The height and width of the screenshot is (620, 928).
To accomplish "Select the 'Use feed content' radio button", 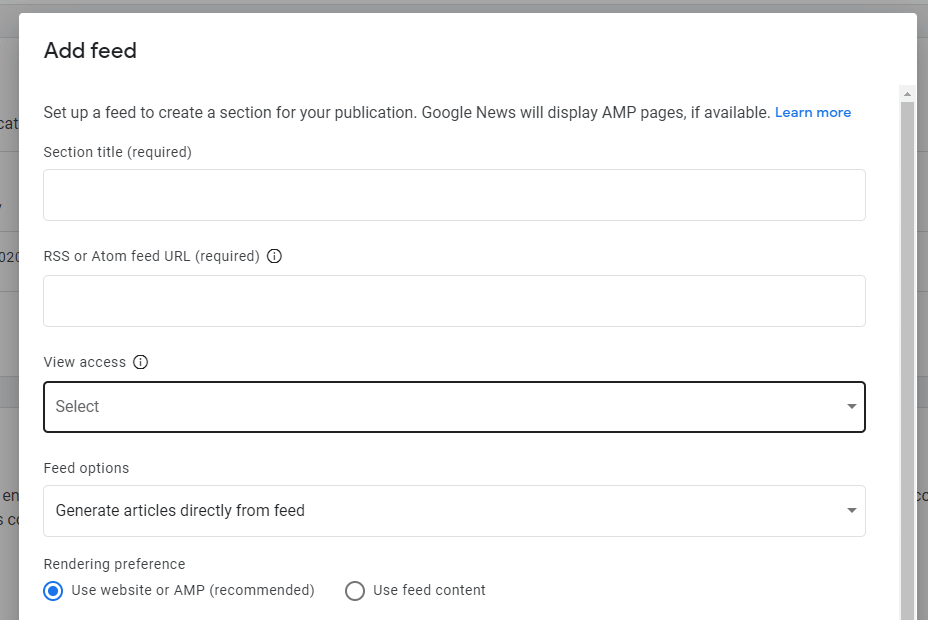I will pyautogui.click(x=355, y=591).
